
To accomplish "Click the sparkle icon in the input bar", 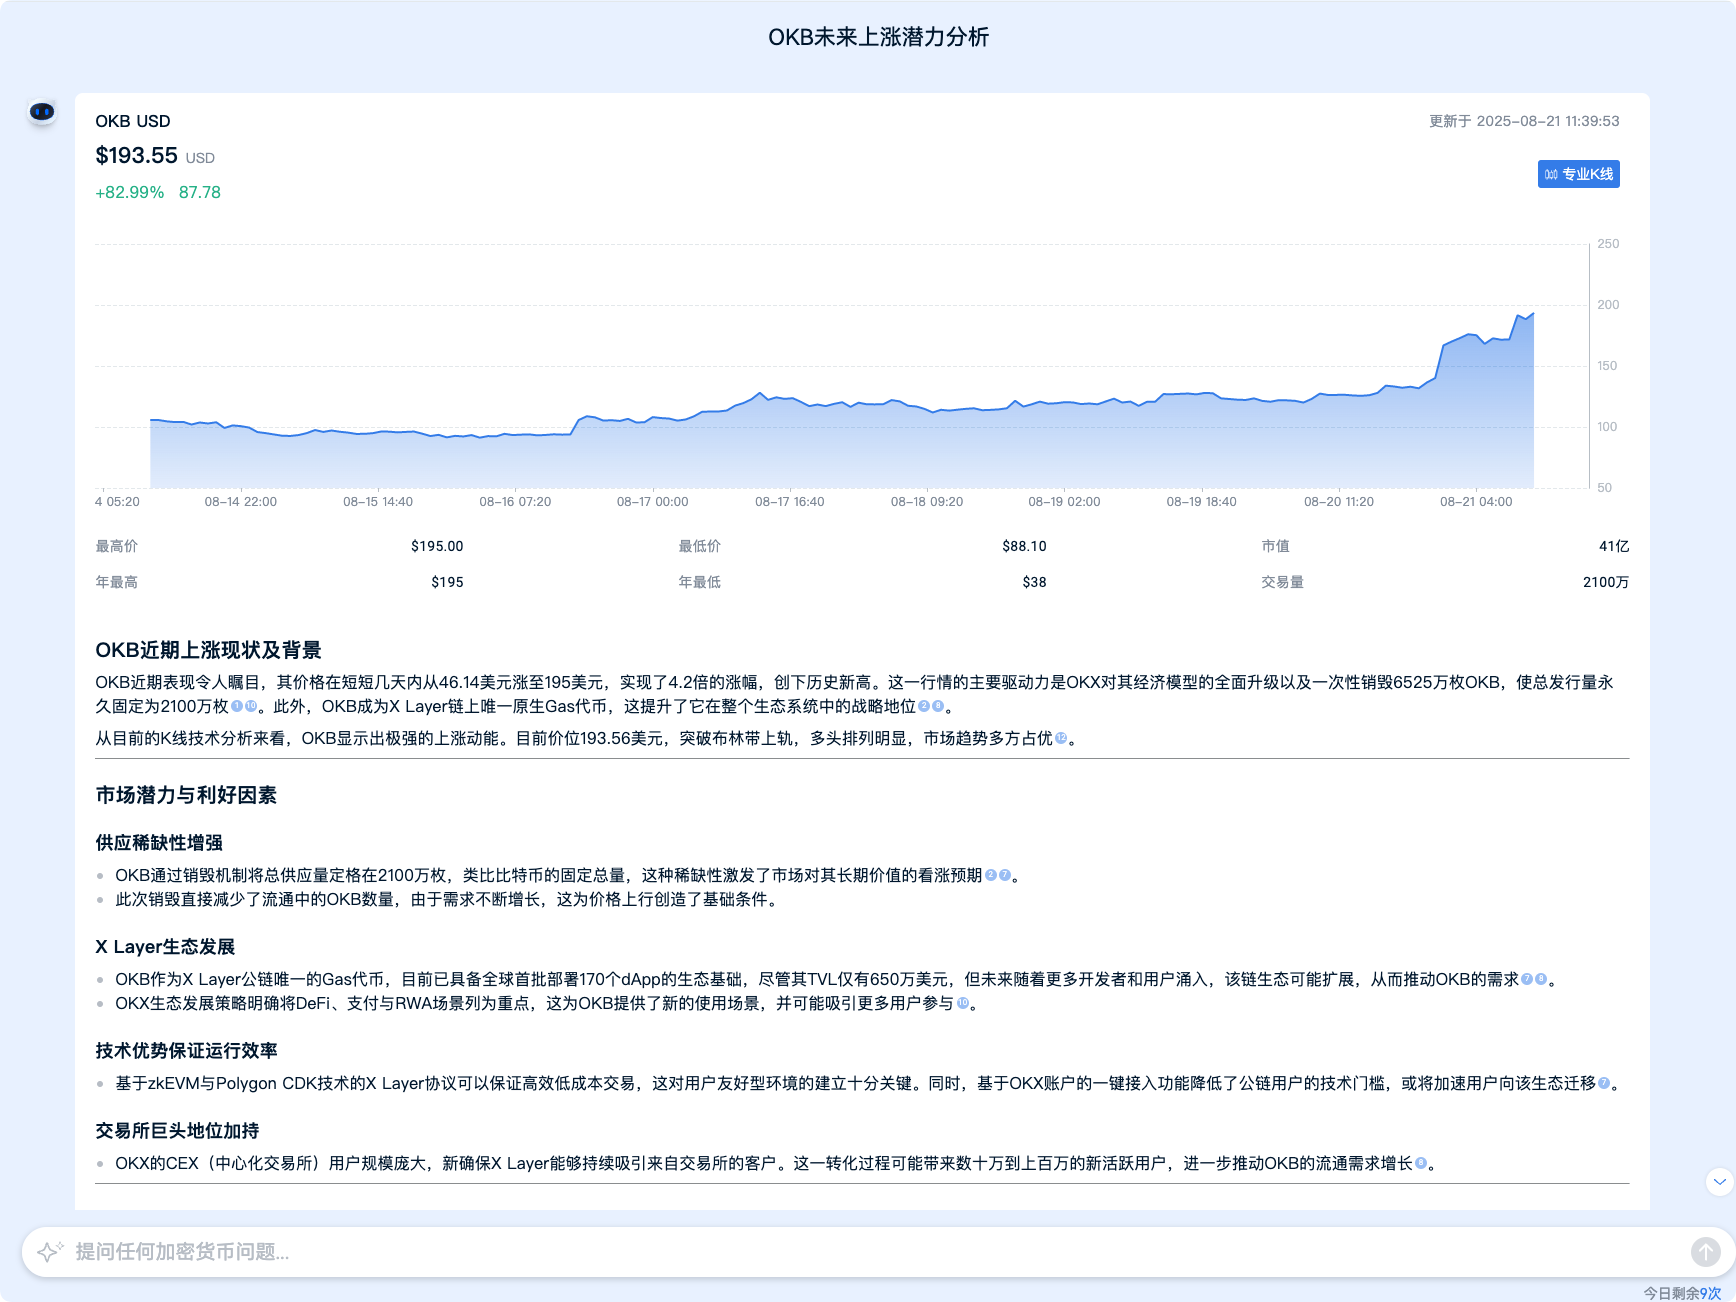I will [x=50, y=1251].
